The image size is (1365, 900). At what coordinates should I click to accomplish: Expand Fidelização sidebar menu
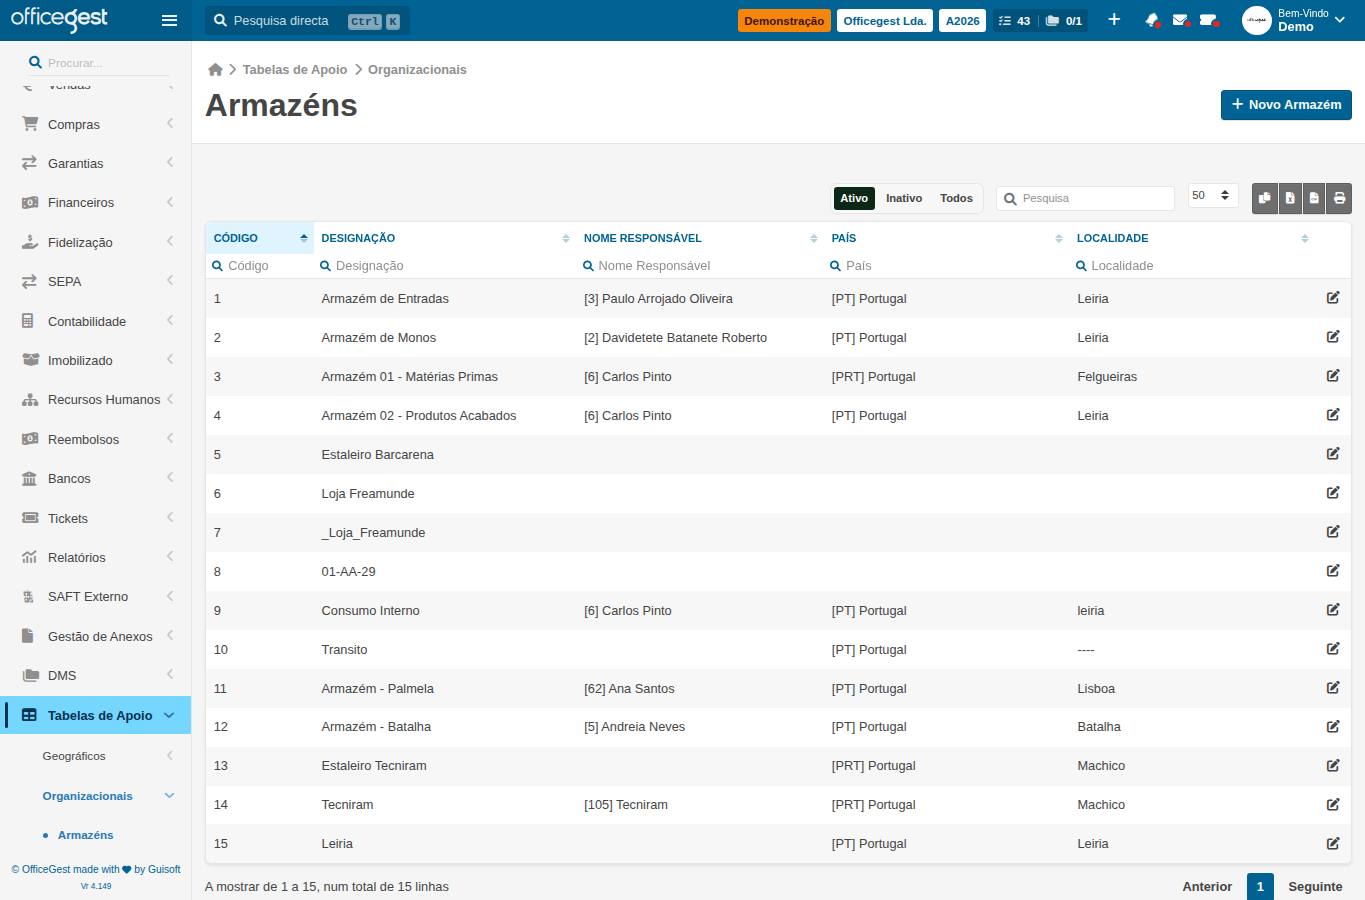96,242
